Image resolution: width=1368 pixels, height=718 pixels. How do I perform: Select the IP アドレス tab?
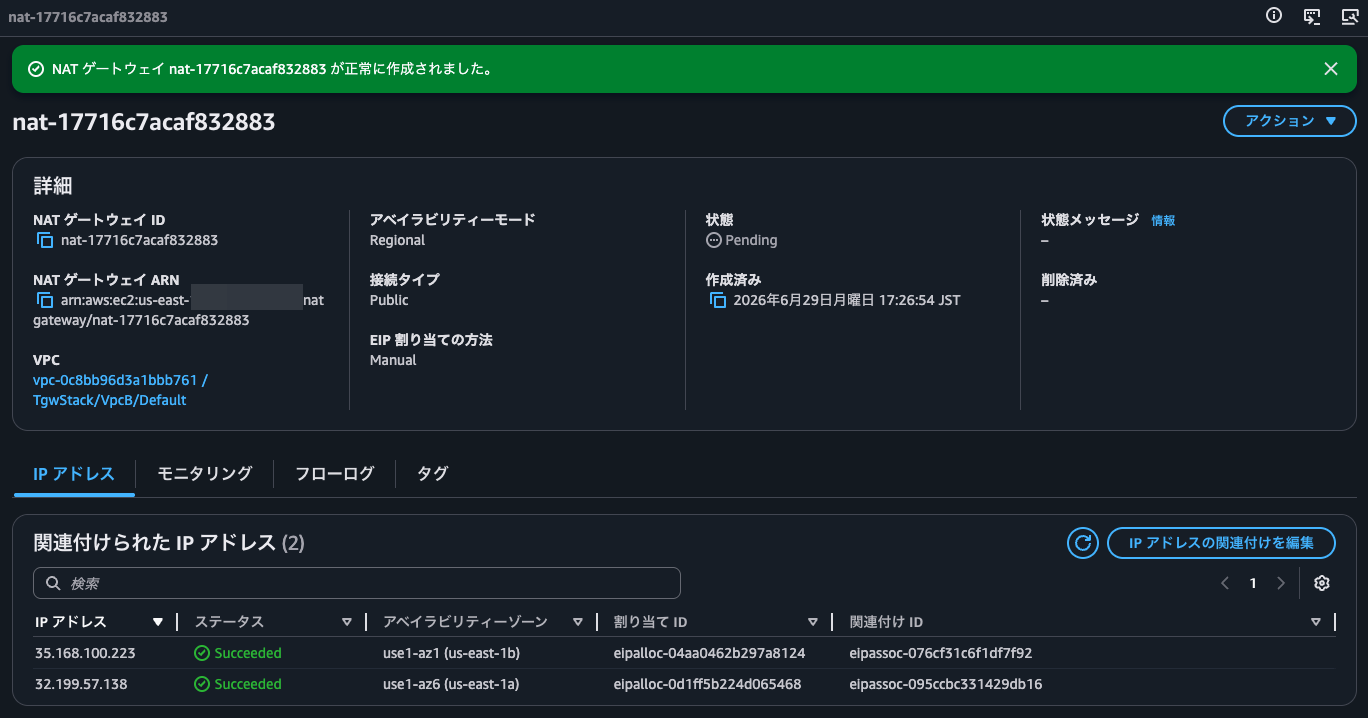pyautogui.click(x=74, y=474)
